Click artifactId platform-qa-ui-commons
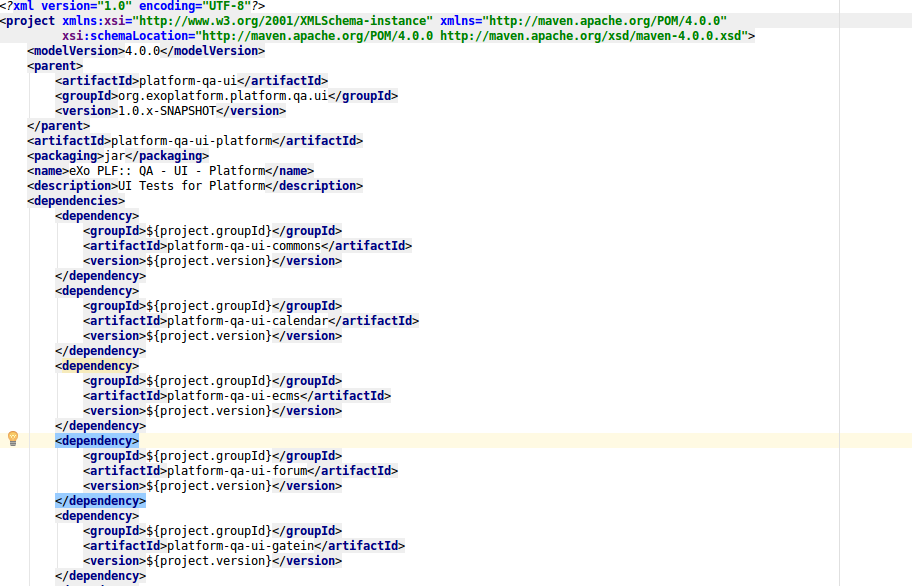Screen dimensions: 912x586 tap(247, 246)
